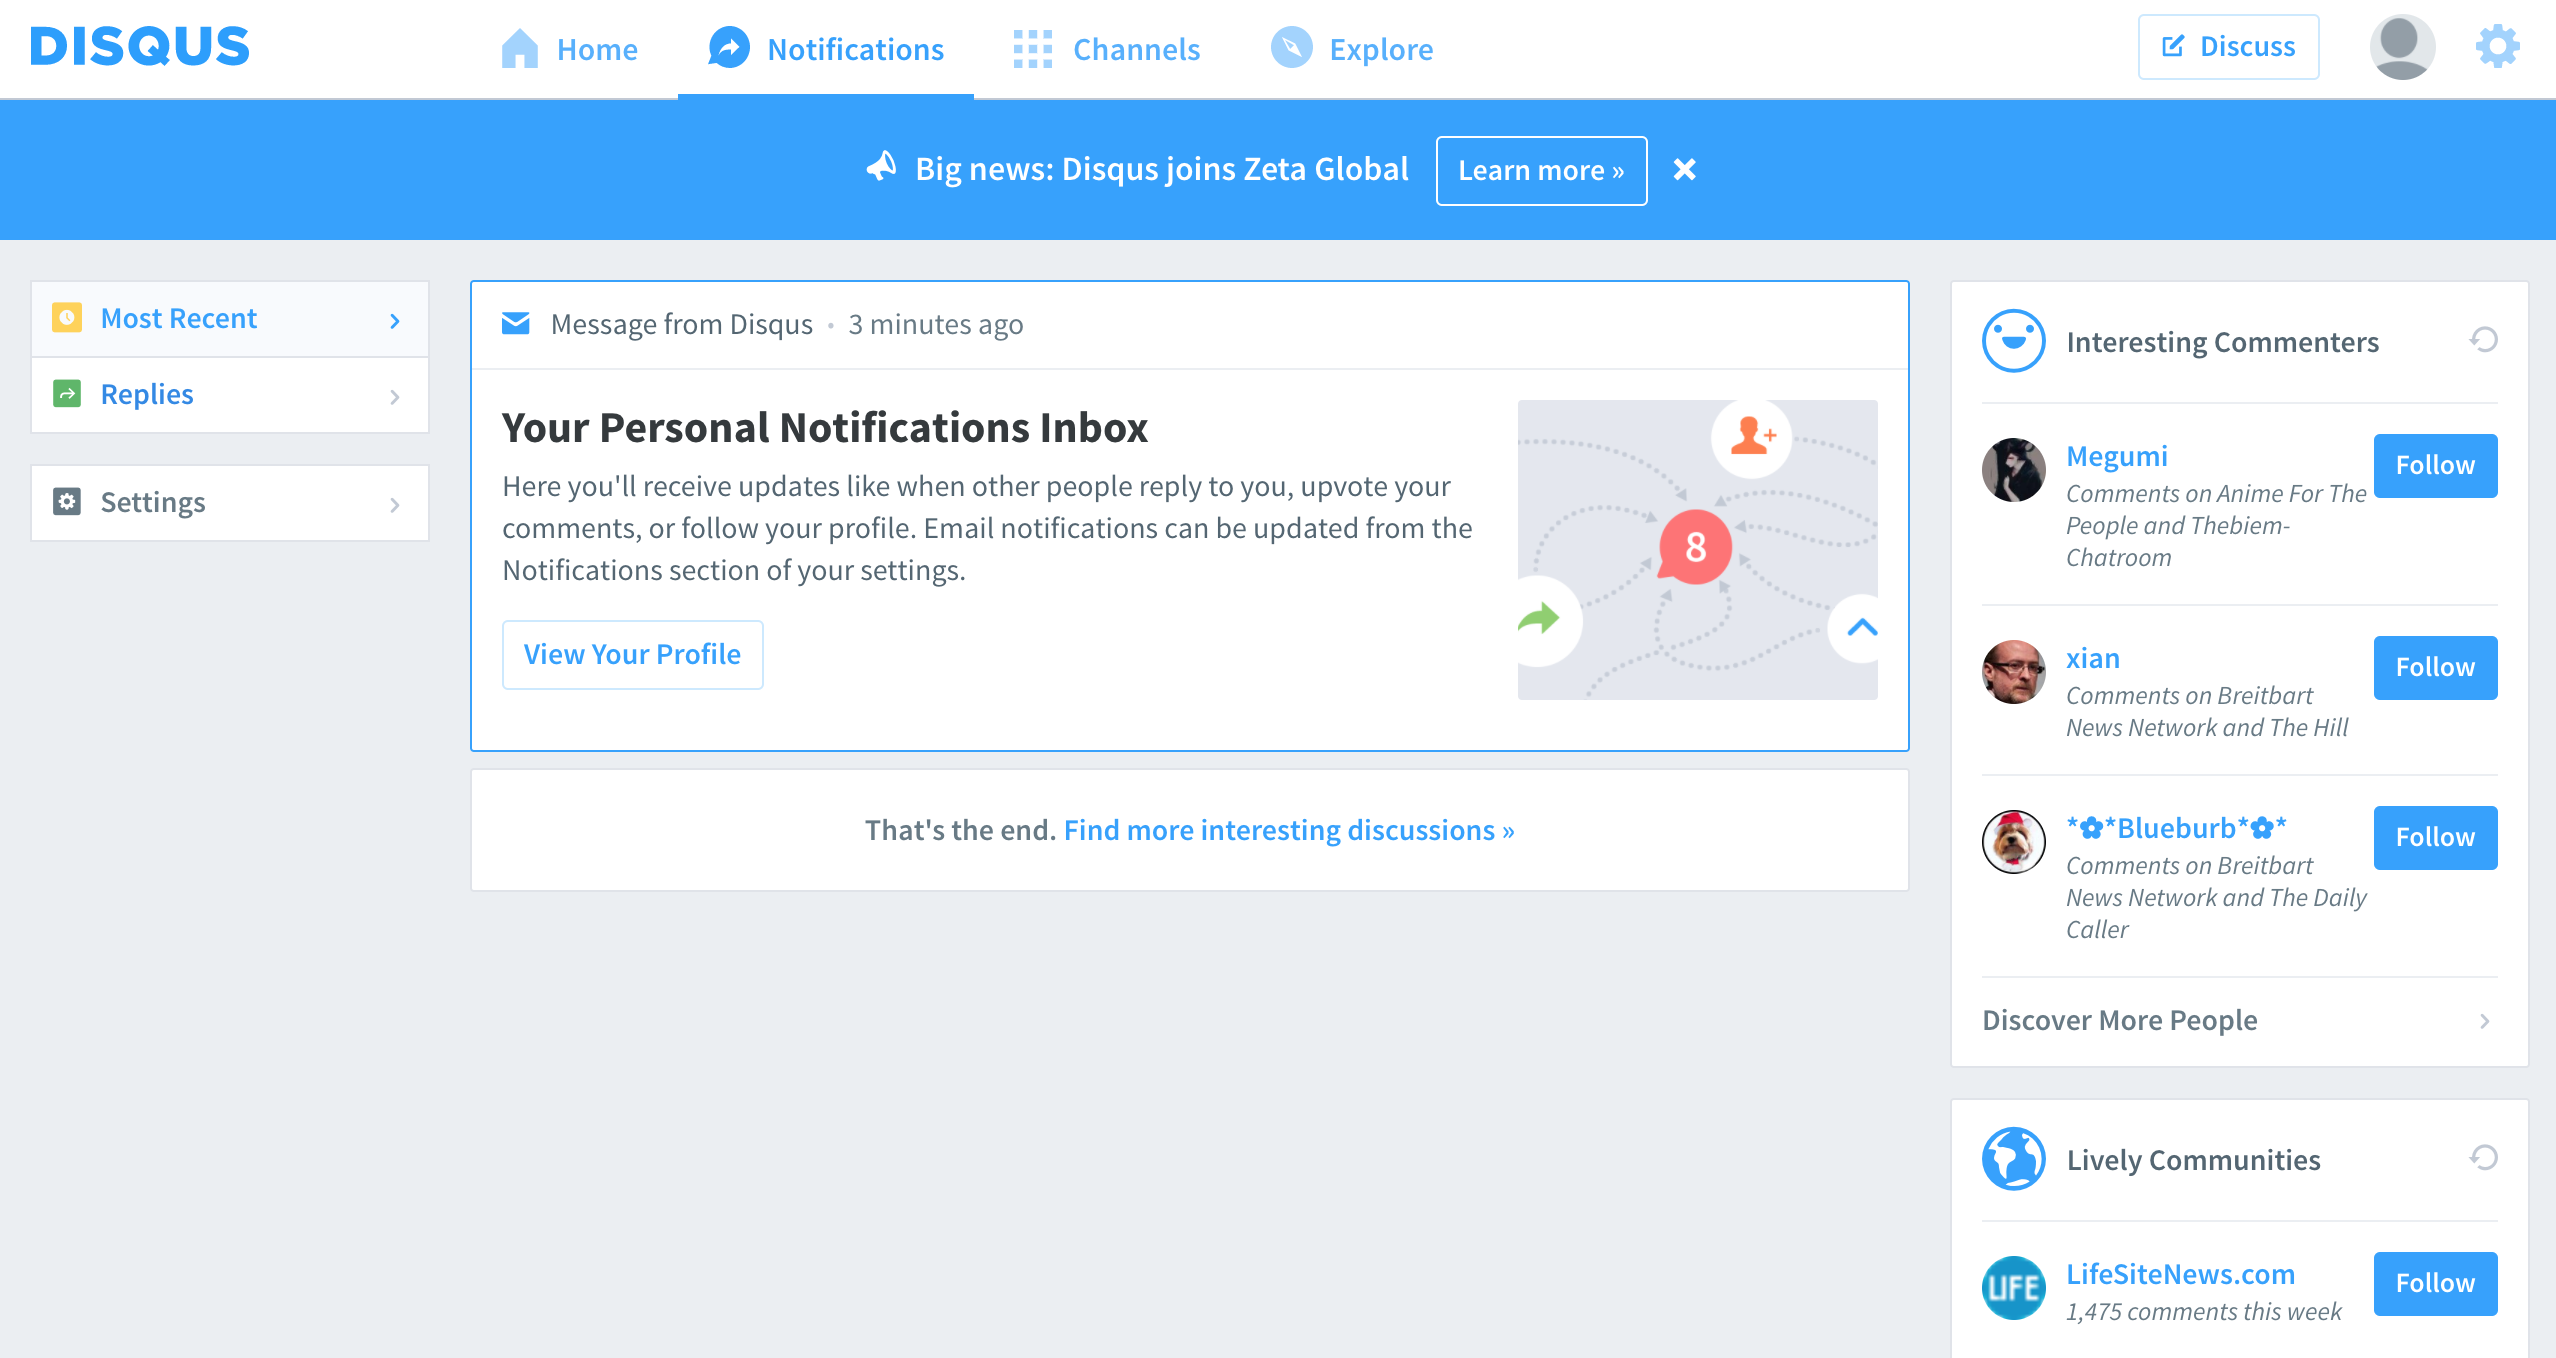
Task: Click the Home house icon
Action: [519, 48]
